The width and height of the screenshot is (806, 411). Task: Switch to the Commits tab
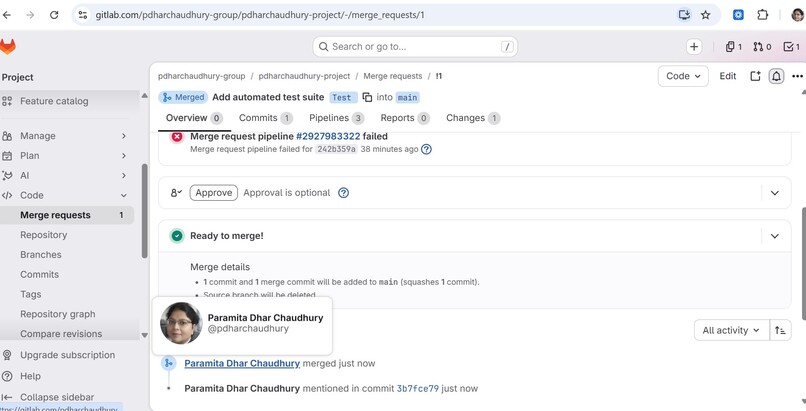pos(266,118)
